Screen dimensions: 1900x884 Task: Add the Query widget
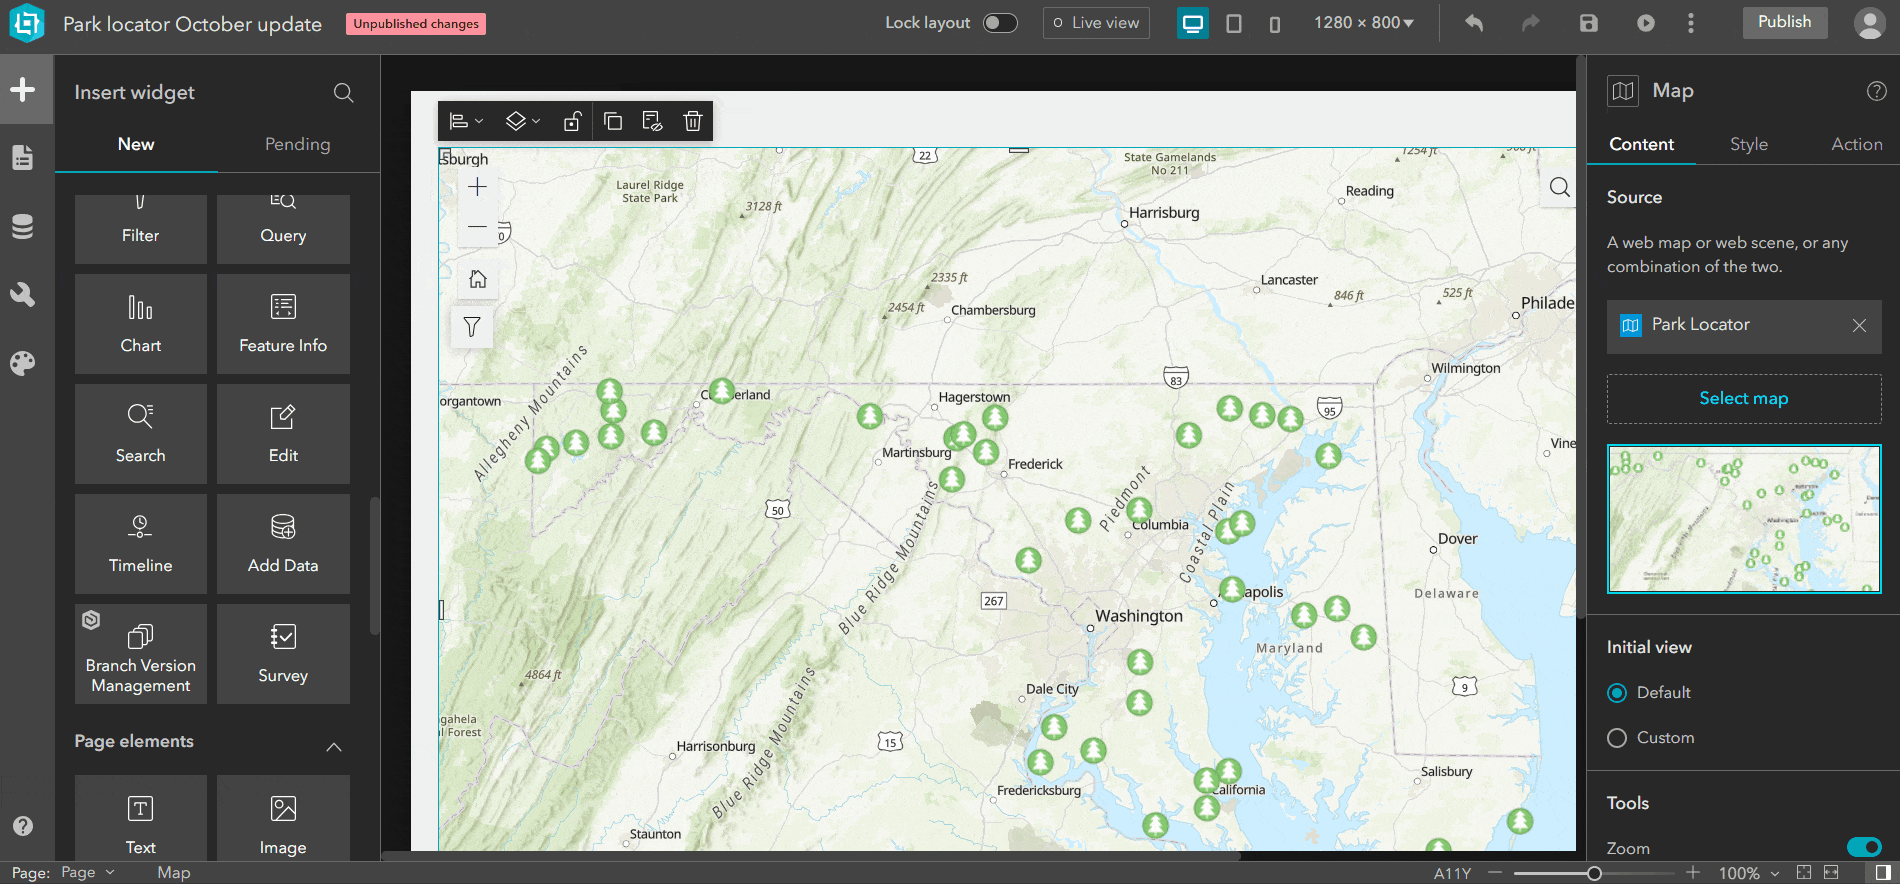(x=283, y=229)
